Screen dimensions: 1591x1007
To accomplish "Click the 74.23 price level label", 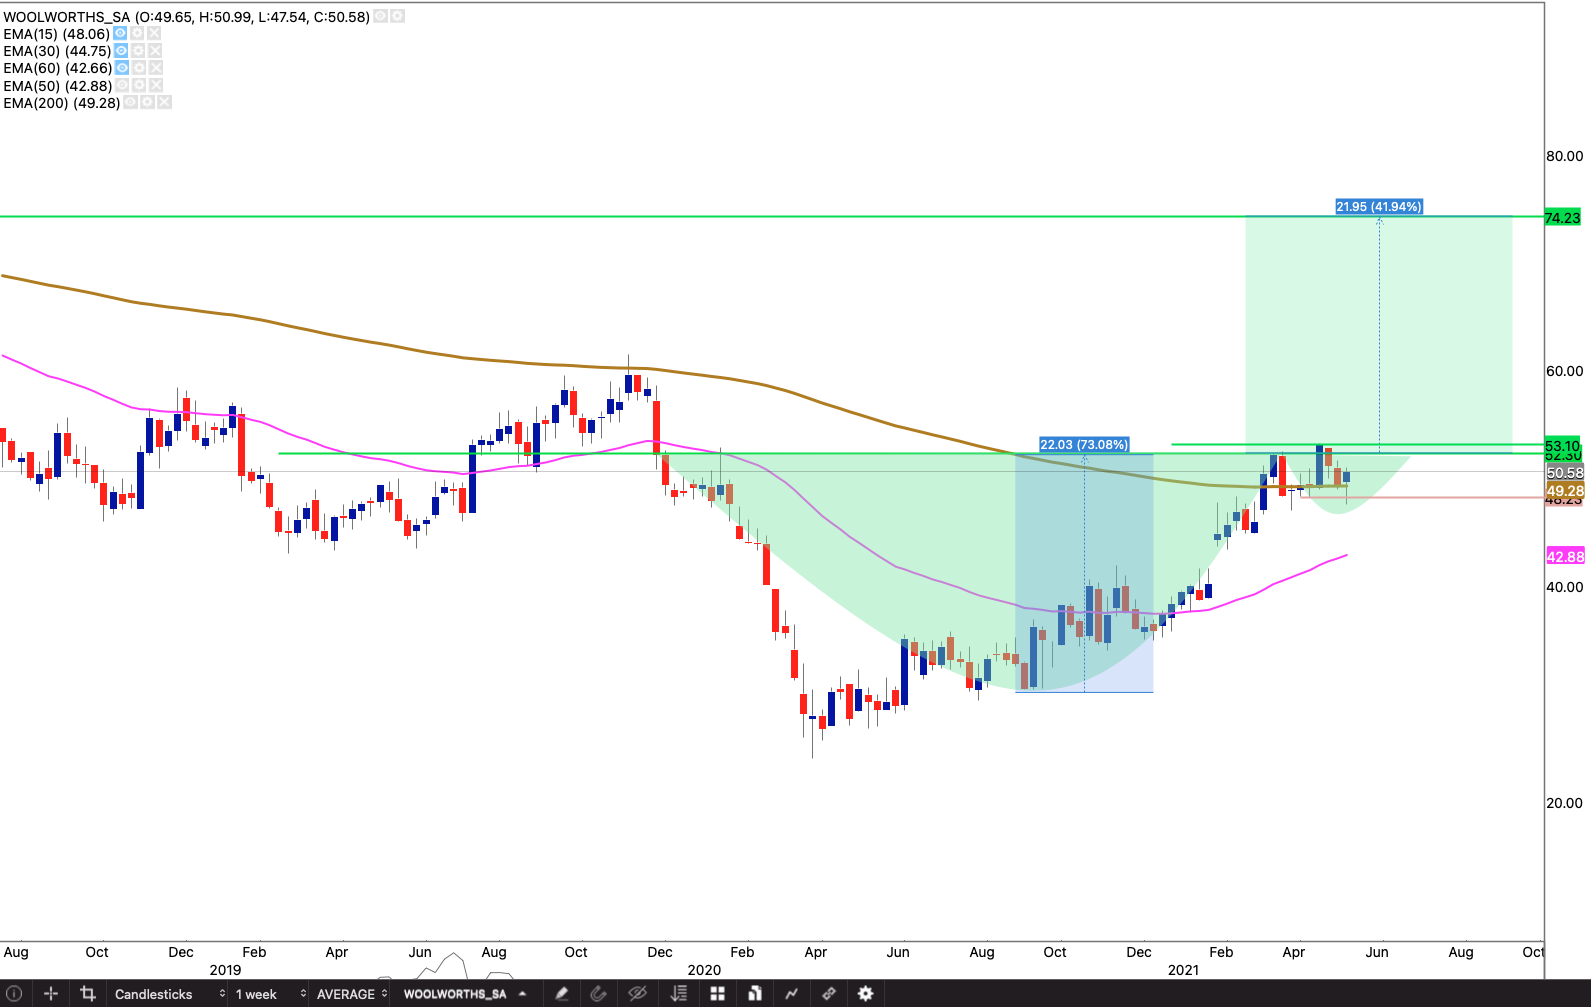I will tap(1563, 218).
